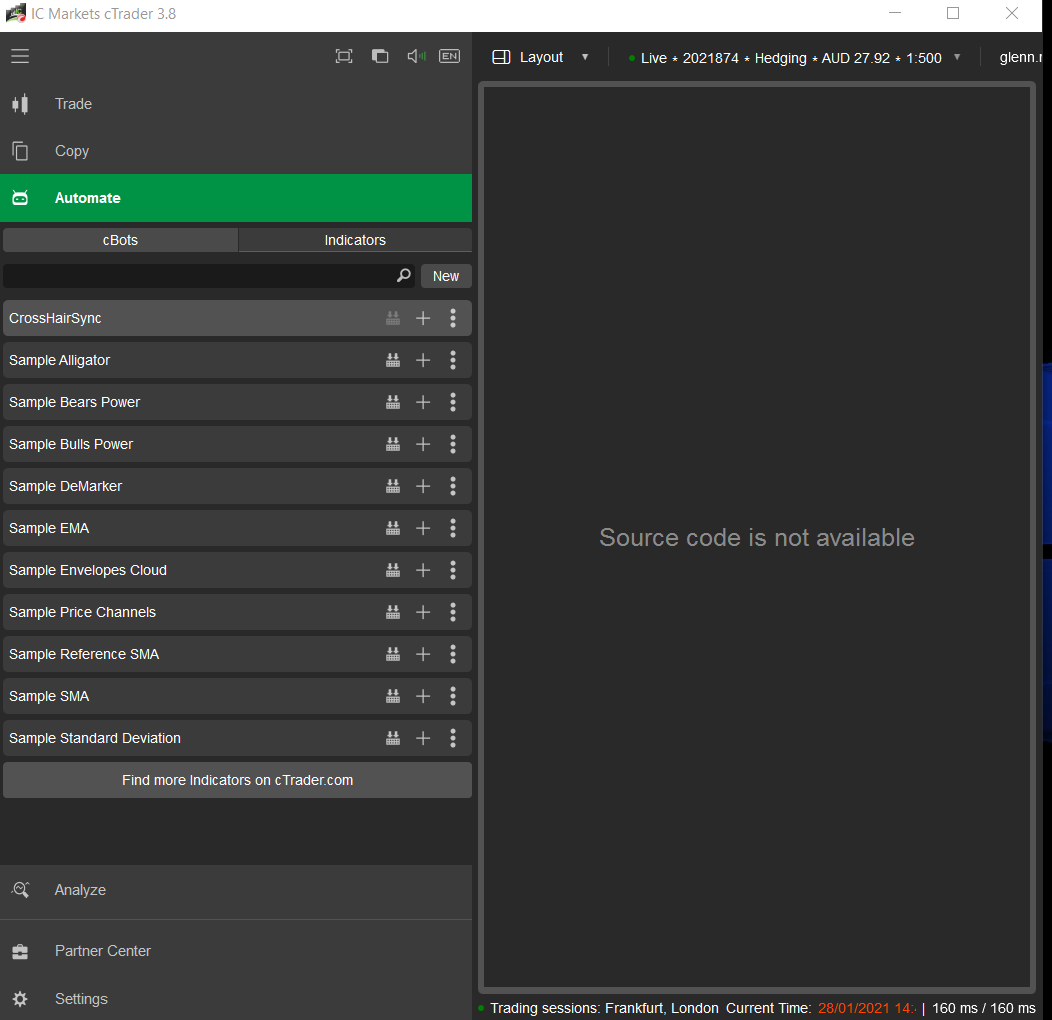This screenshot has height=1020, width=1052.
Task: Switch to the Indicators tab
Action: click(x=355, y=240)
